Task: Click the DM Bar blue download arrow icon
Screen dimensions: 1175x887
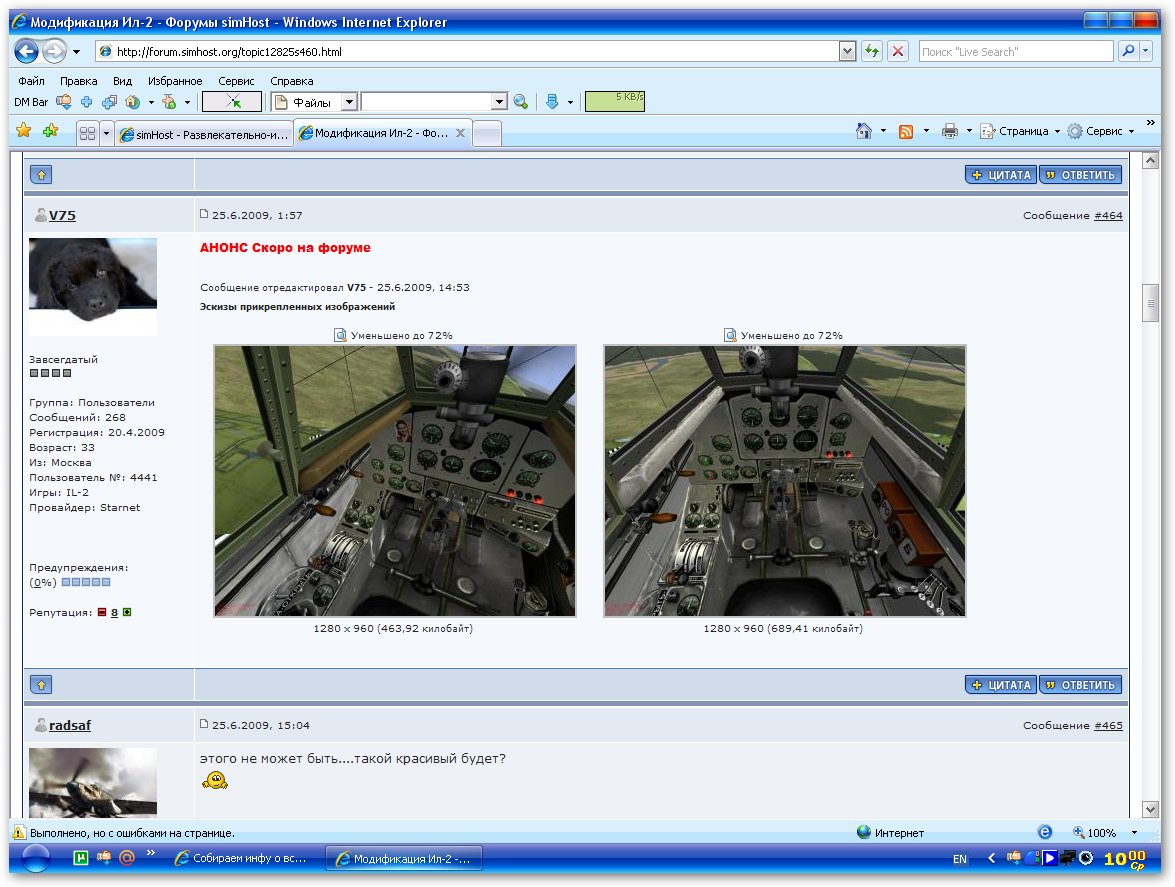Action: (x=552, y=102)
